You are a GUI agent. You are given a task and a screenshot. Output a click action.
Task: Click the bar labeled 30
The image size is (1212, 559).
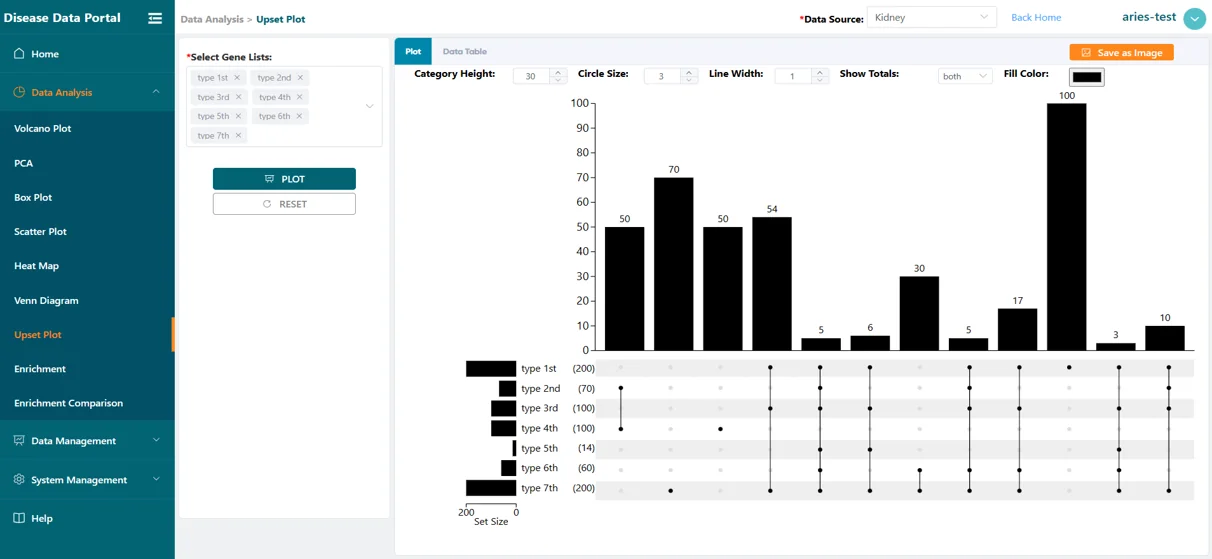tap(919, 314)
